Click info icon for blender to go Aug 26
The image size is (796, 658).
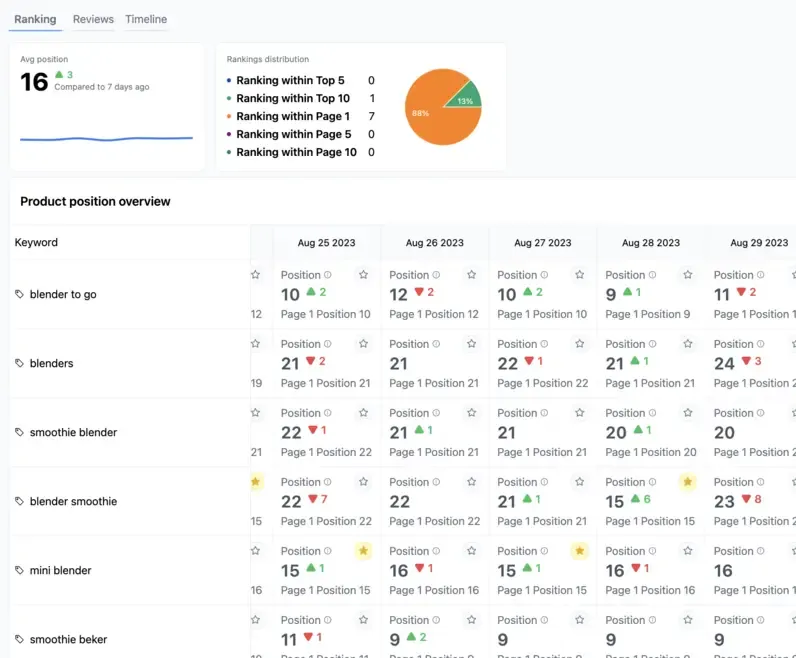tap(436, 275)
